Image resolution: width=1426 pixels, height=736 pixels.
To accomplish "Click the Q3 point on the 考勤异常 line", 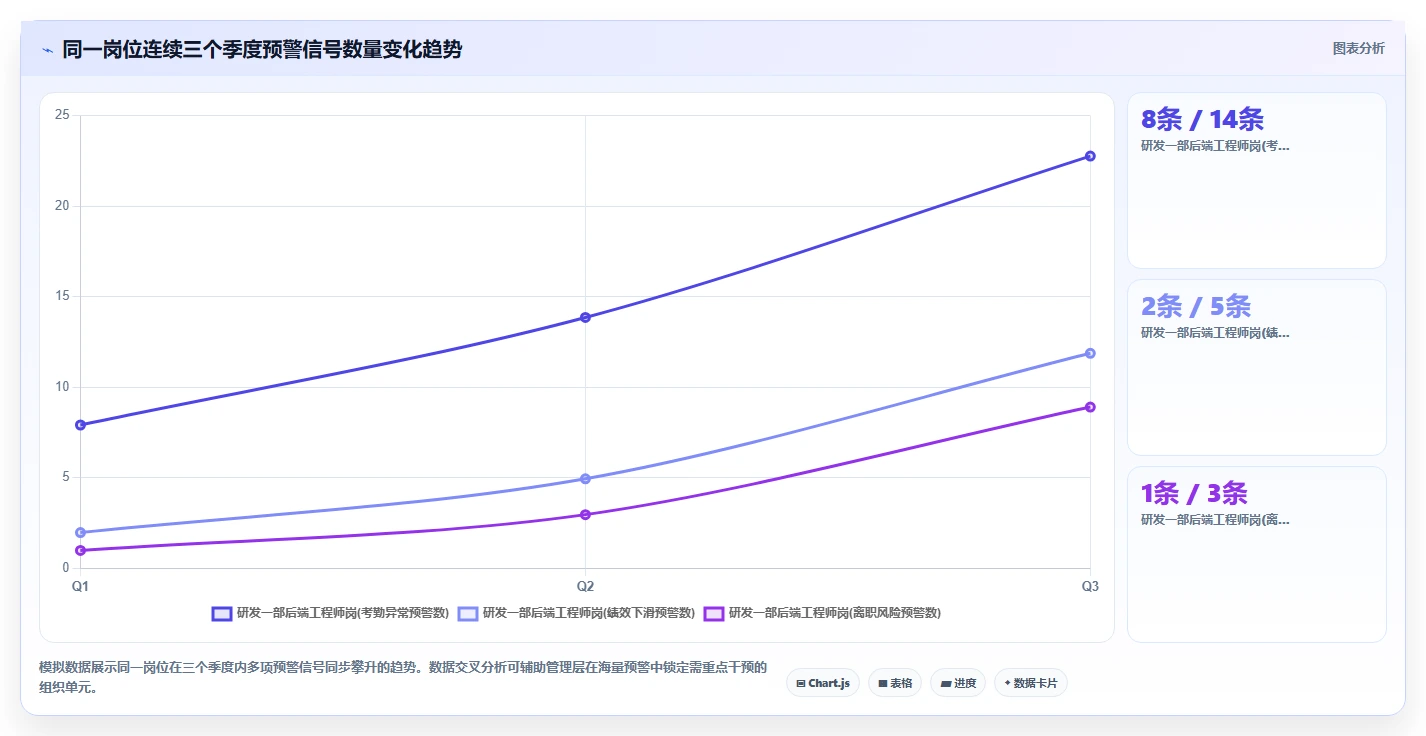I will click(x=1090, y=156).
